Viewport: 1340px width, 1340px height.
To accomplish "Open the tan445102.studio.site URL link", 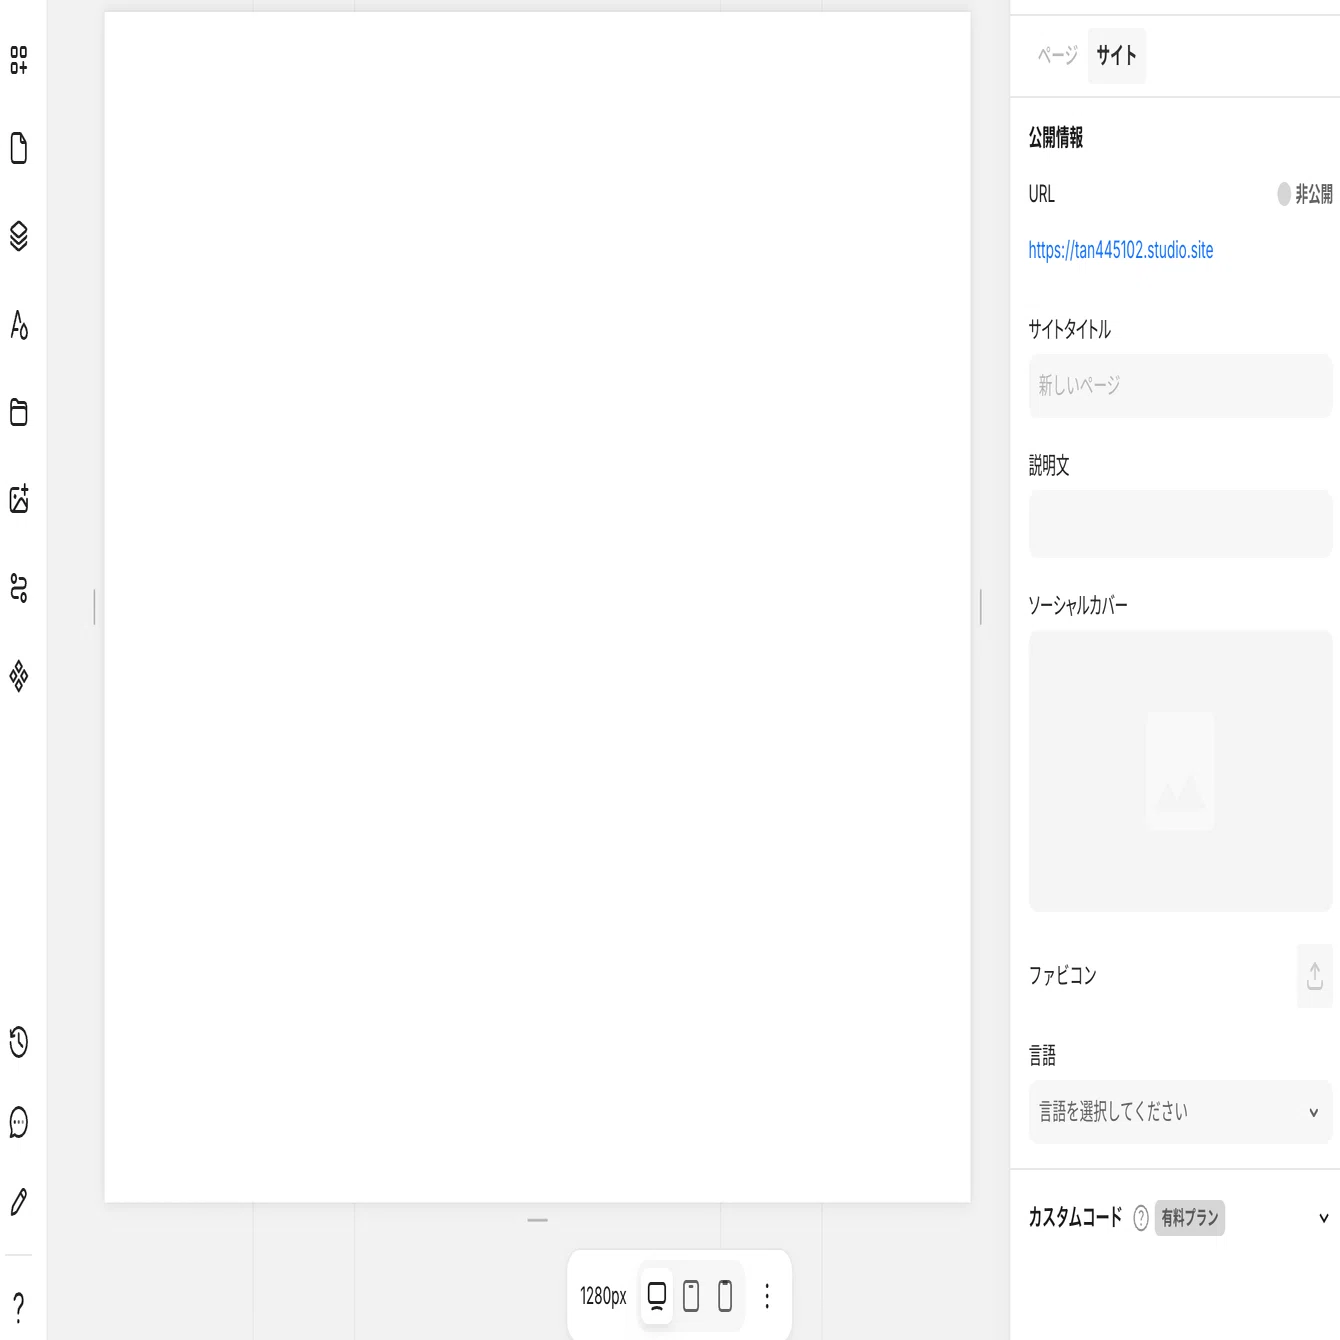I will pyautogui.click(x=1121, y=250).
